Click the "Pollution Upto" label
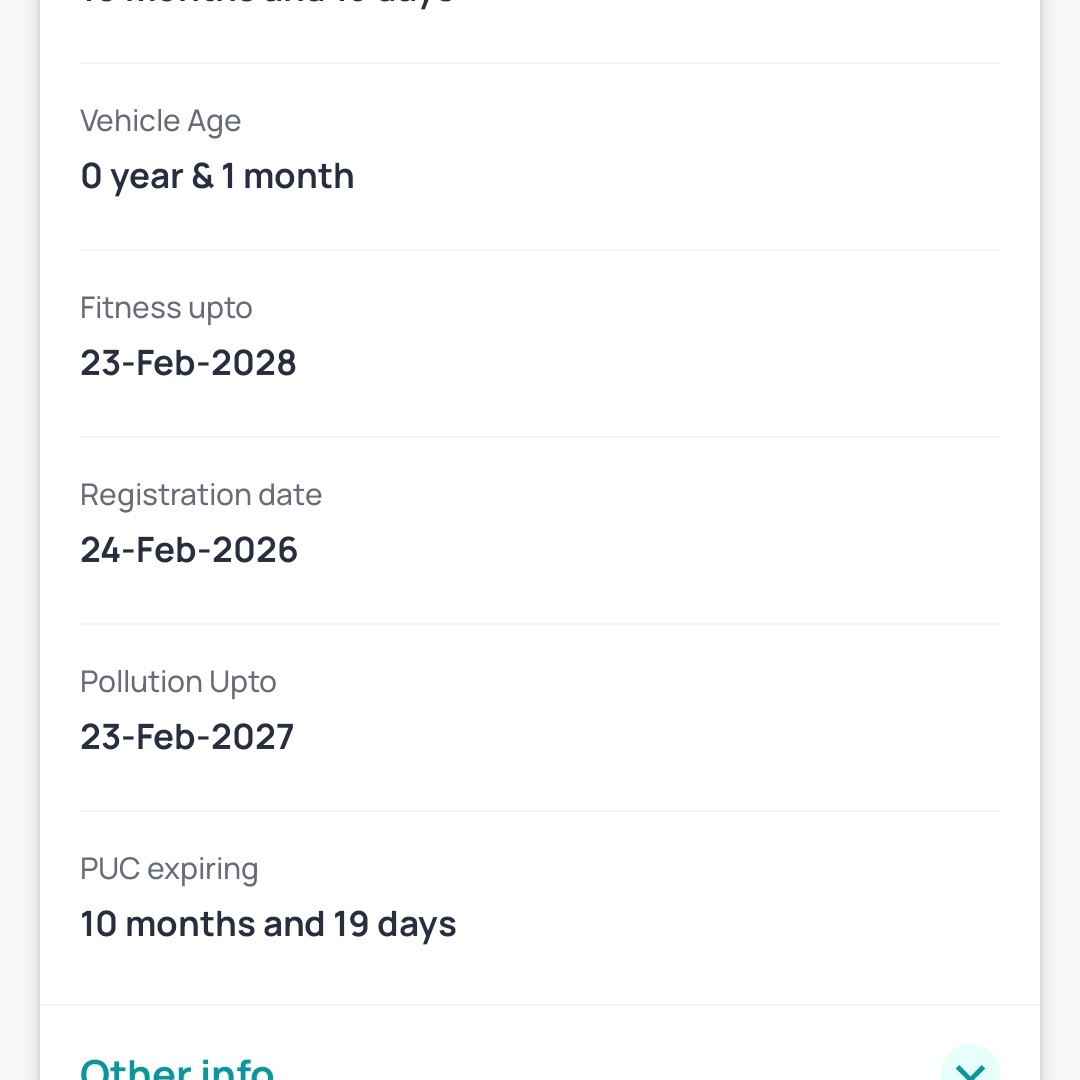 (178, 682)
